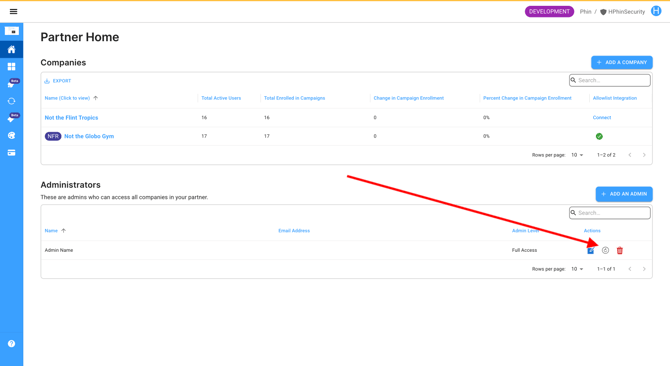Click the Add a Company button
This screenshot has width=670, height=366.
[x=622, y=62]
